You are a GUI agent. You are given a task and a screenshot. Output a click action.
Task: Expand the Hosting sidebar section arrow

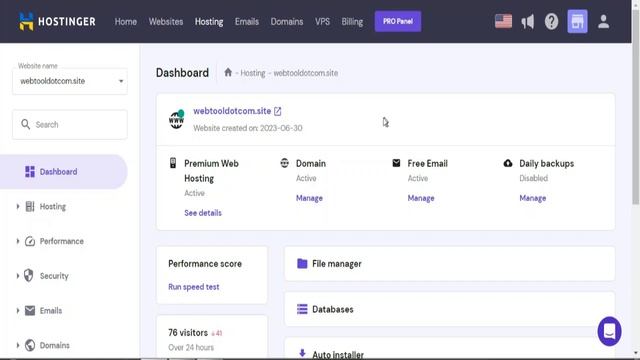[x=18, y=206]
